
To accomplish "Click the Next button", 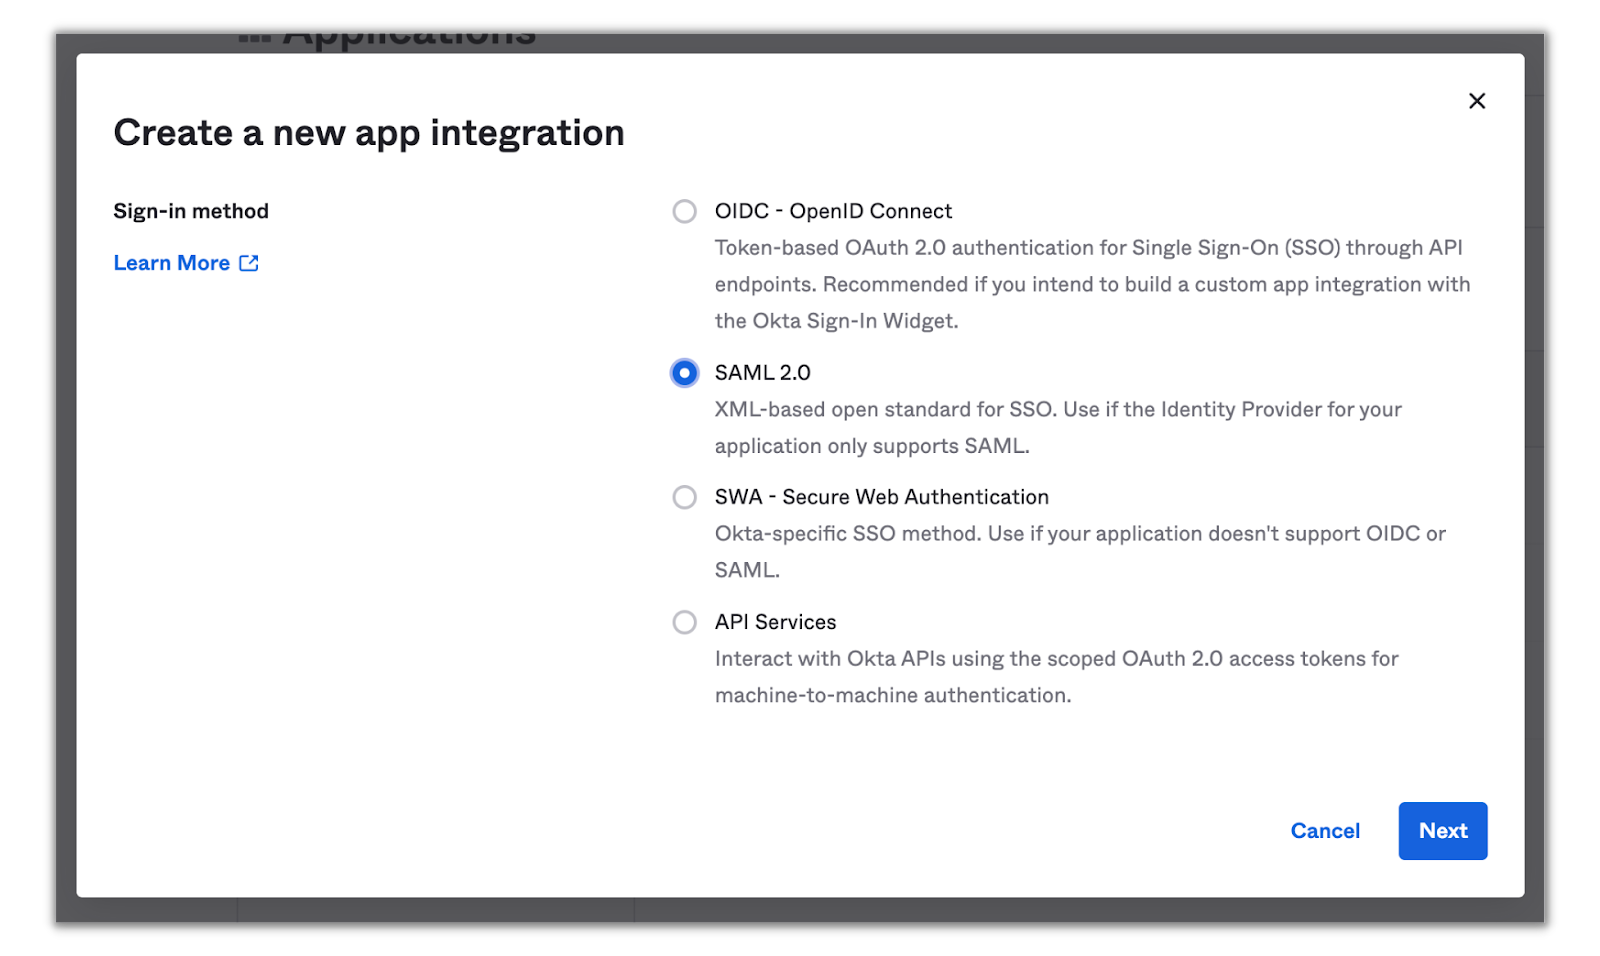I will click(x=1442, y=831).
